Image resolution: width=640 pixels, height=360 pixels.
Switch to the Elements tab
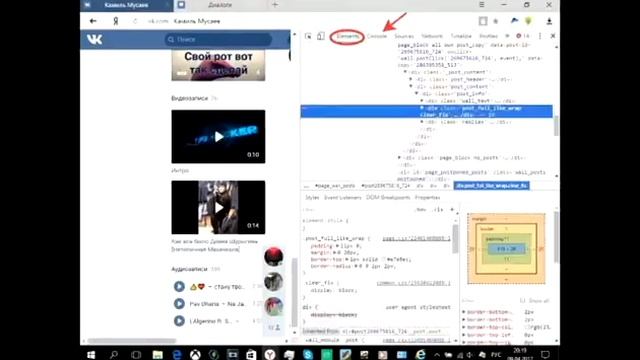[x=348, y=36]
